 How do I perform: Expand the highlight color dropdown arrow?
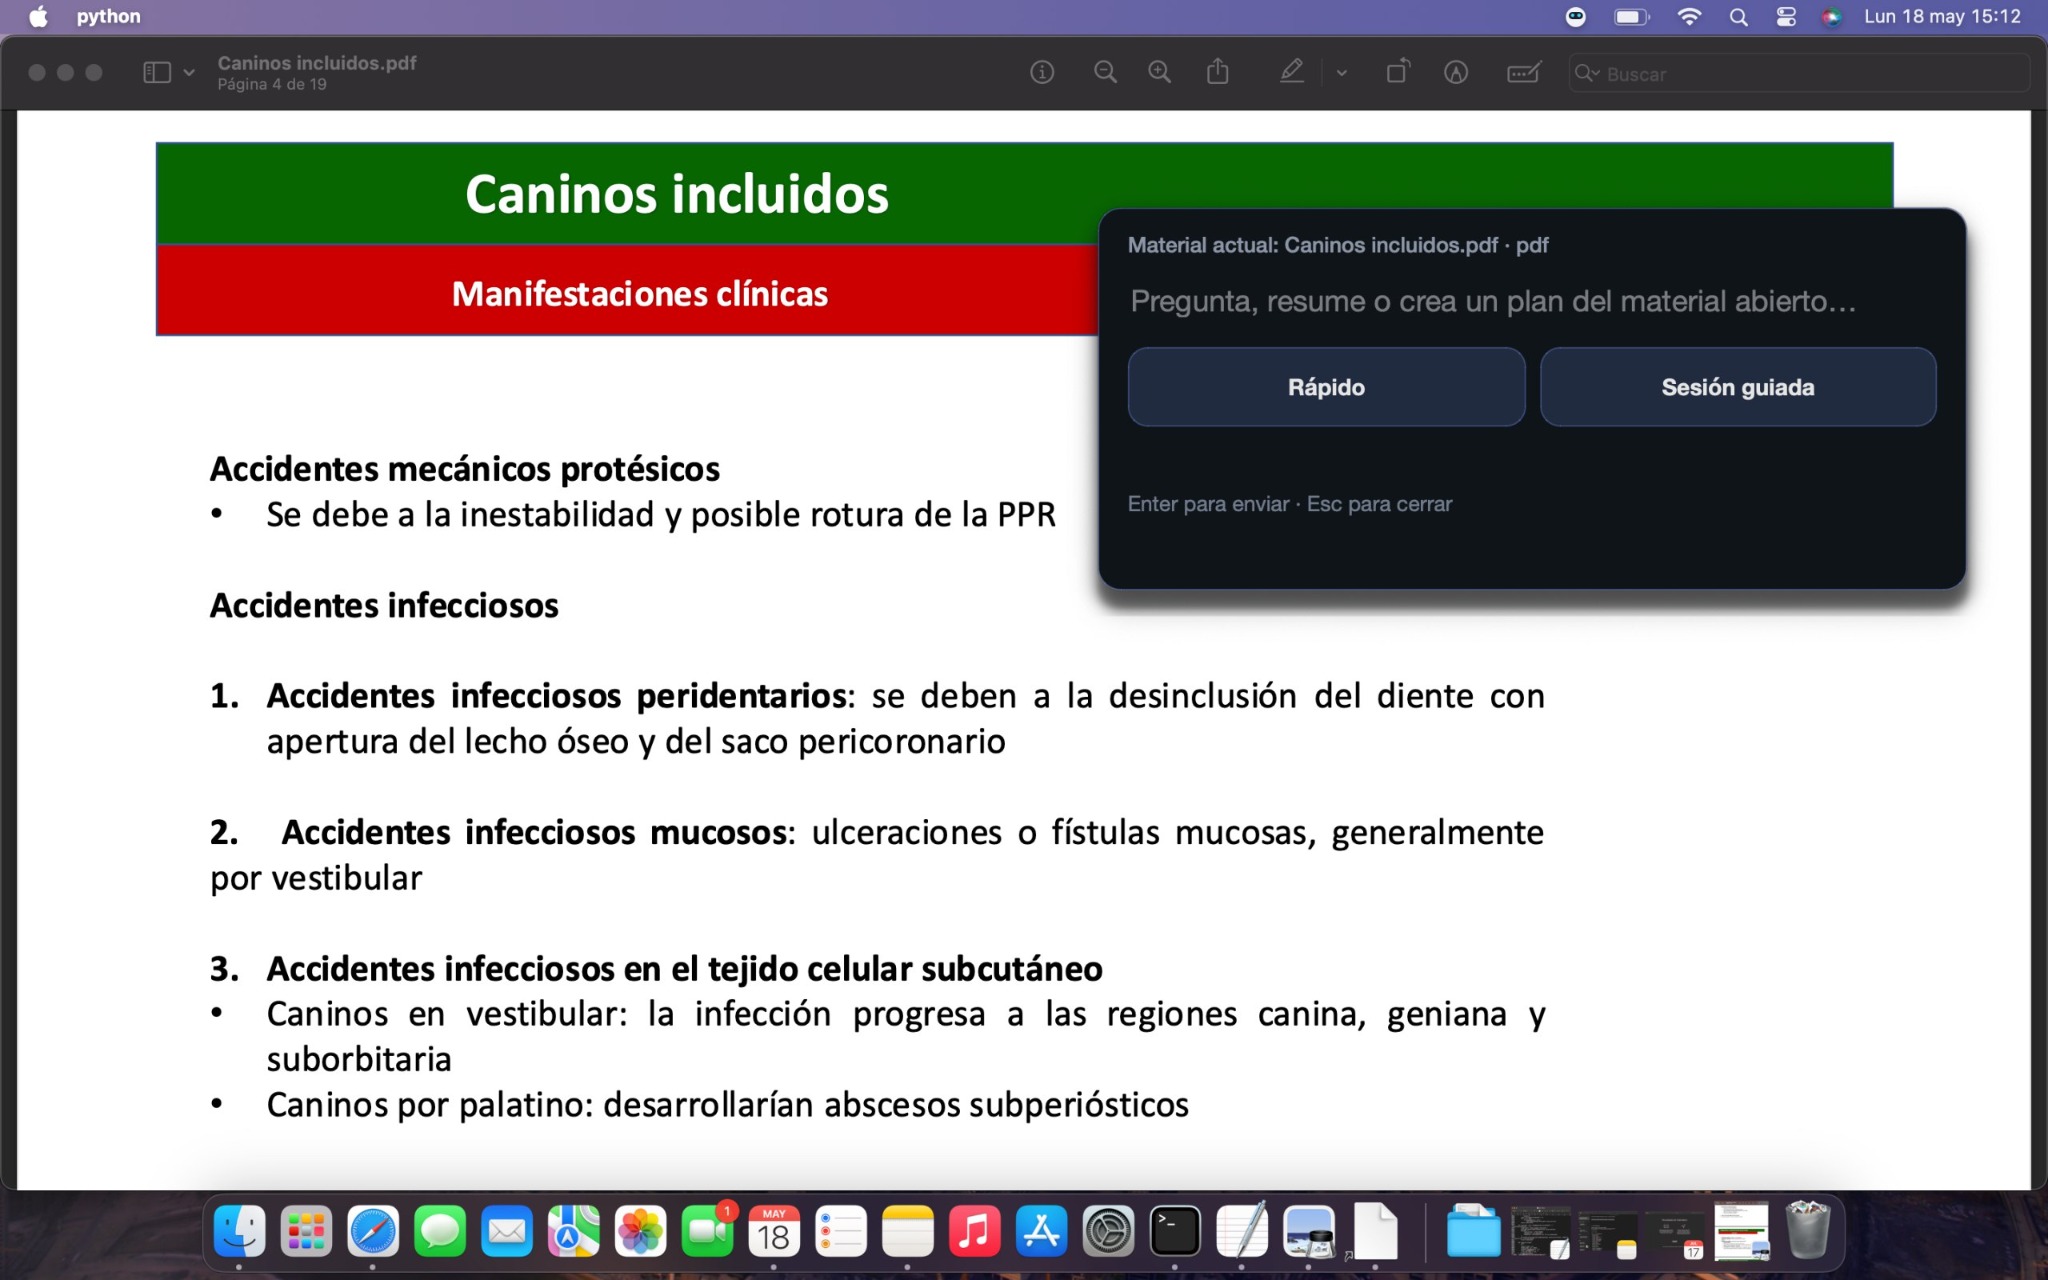point(1342,73)
